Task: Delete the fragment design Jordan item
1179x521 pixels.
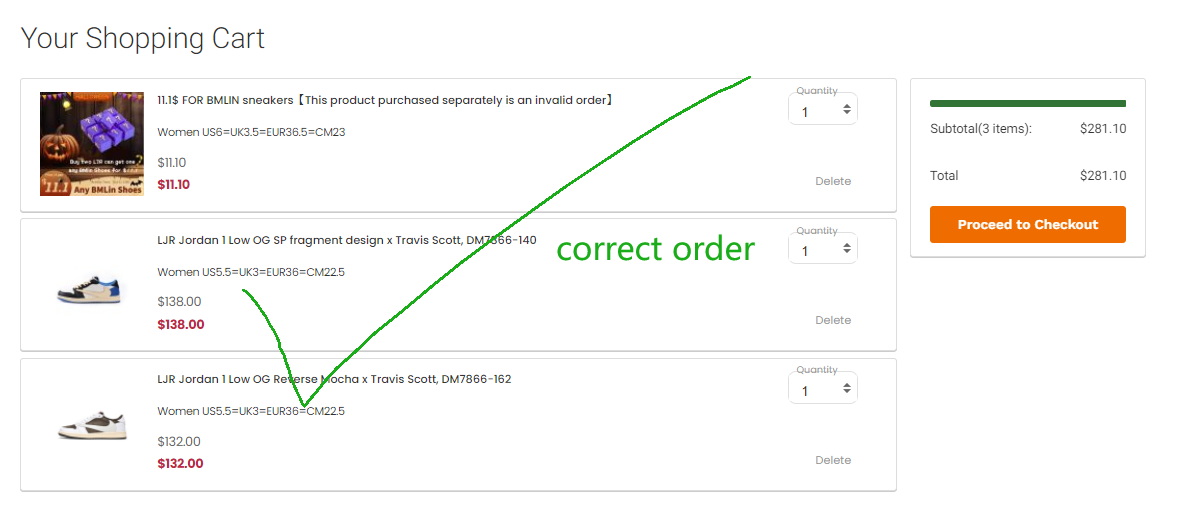Action: (x=832, y=320)
